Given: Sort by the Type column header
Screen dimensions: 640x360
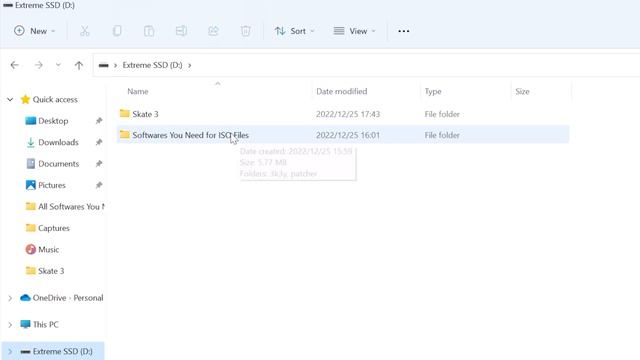Looking at the screenshot, I should pyautogui.click(x=433, y=91).
